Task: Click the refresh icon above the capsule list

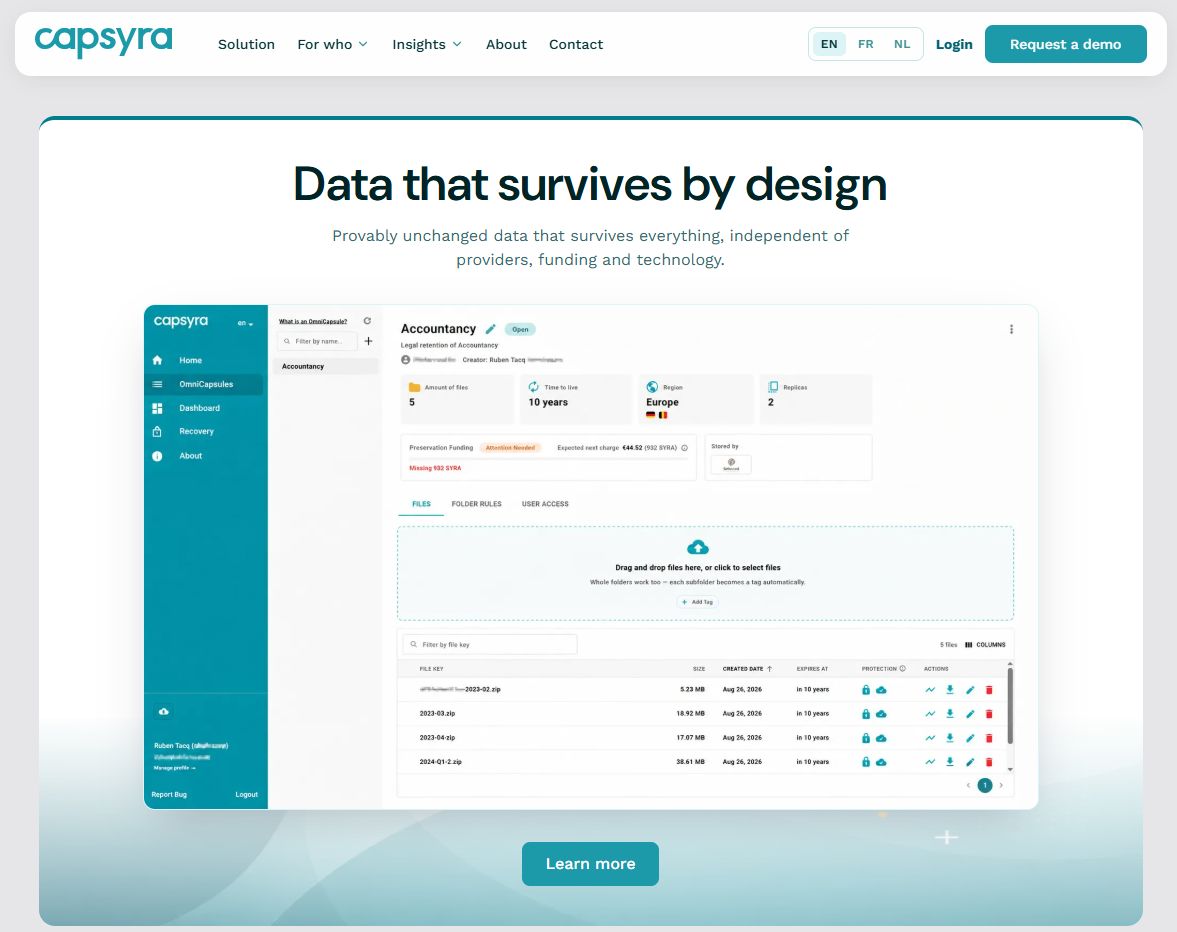Action: click(367, 321)
